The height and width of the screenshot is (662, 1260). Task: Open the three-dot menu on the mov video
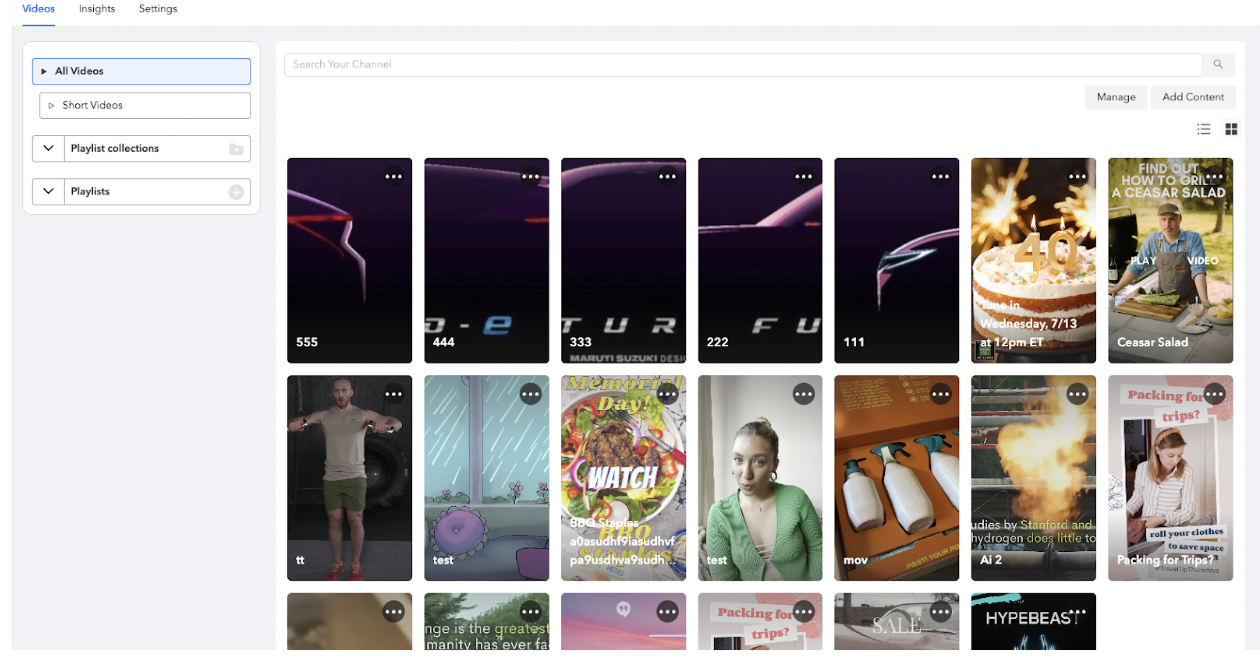941,393
